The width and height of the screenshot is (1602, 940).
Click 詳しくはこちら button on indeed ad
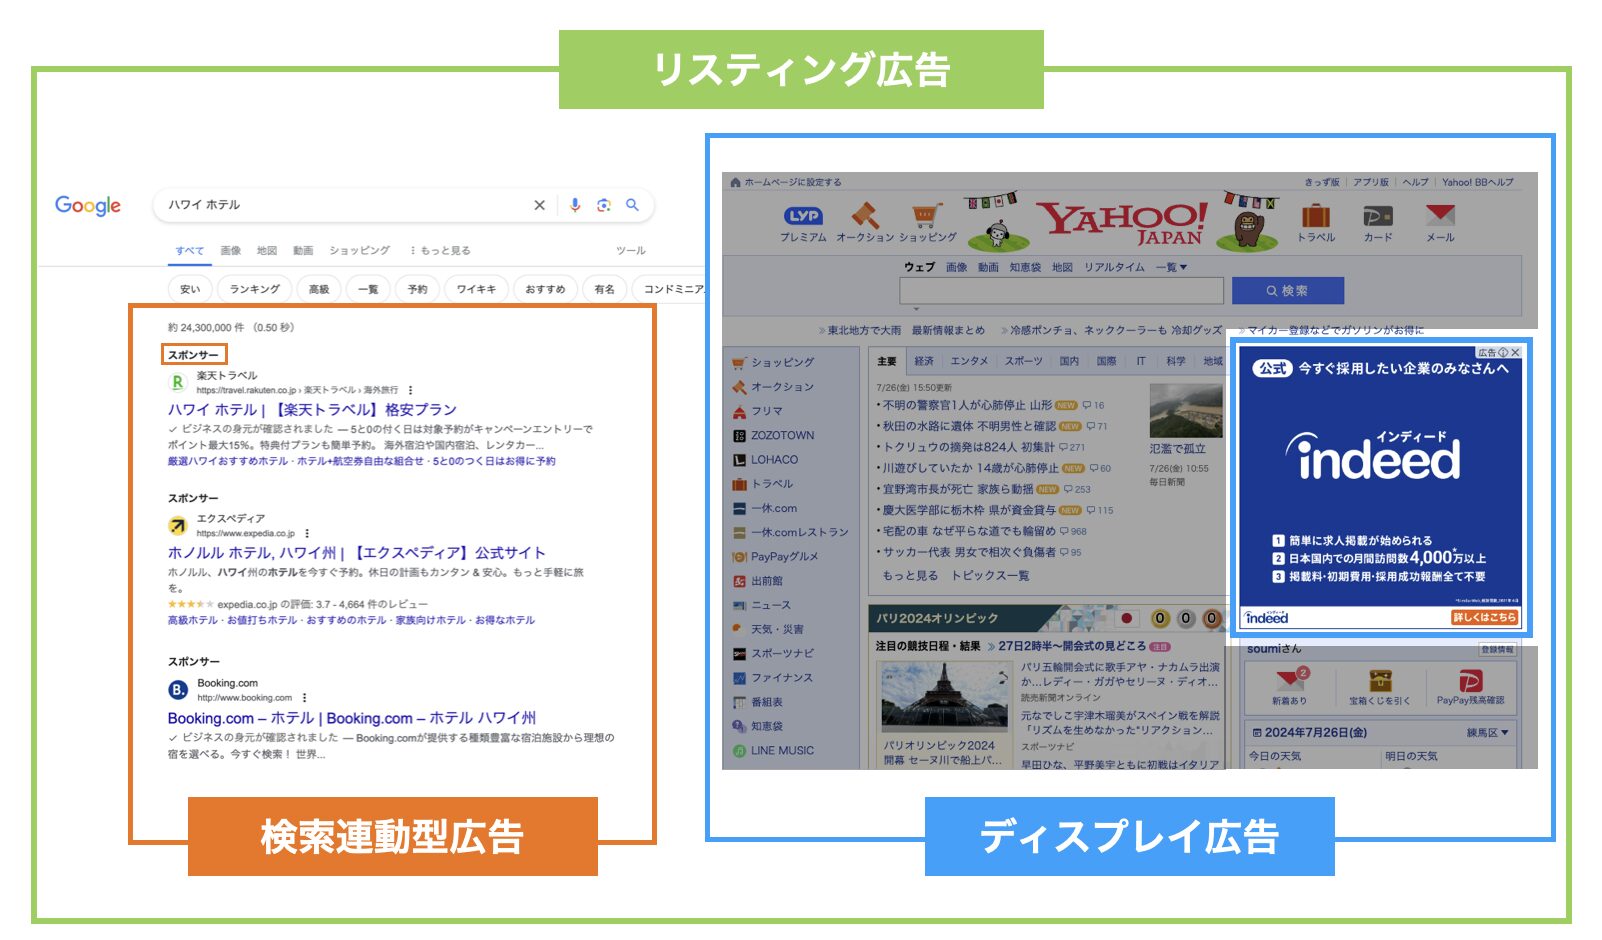[1484, 617]
